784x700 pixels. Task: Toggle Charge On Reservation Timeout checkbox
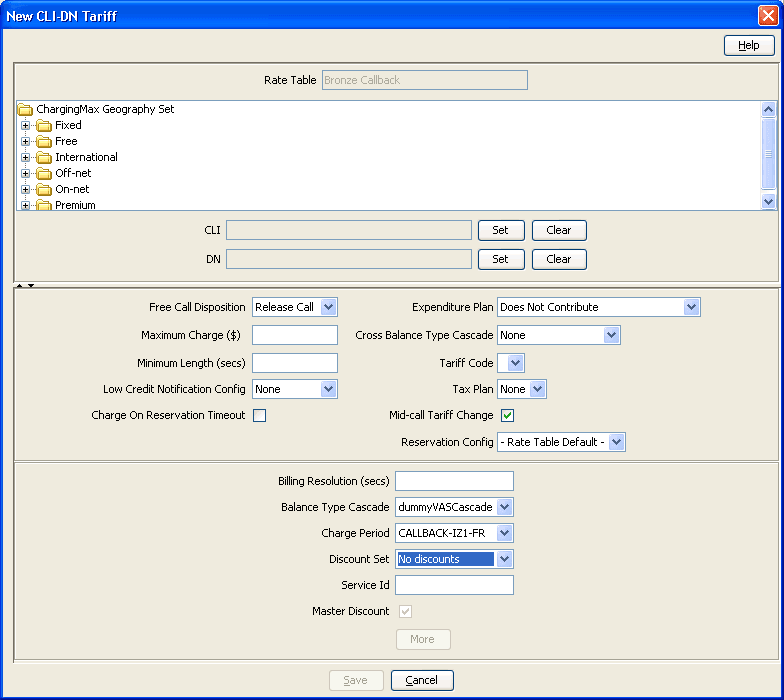(x=260, y=416)
